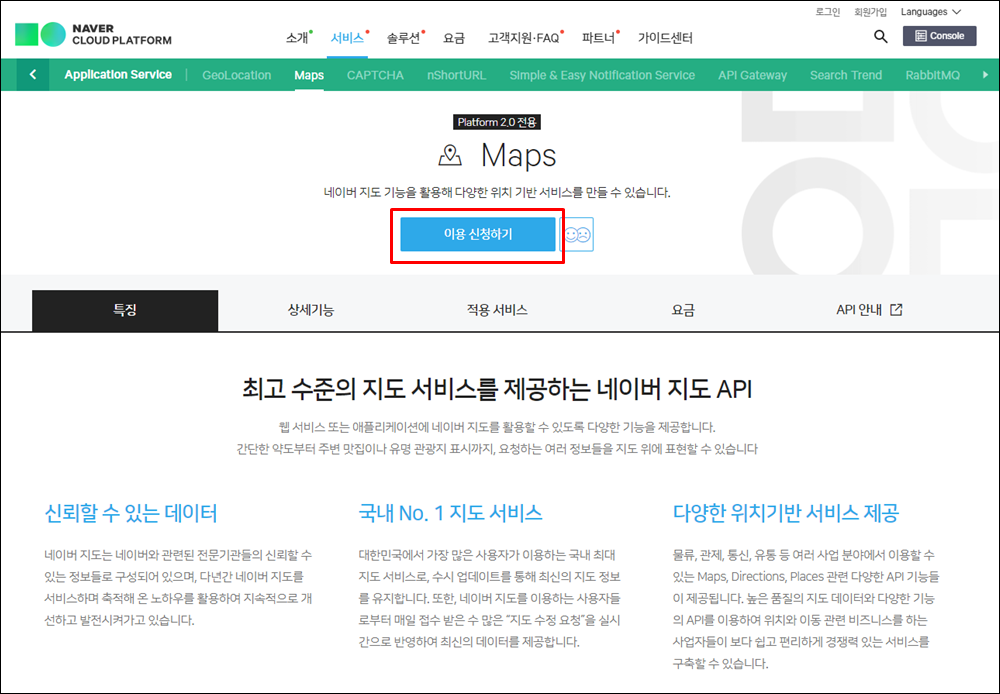Select Maps in service bar
The height and width of the screenshot is (694, 1000).
point(309,75)
